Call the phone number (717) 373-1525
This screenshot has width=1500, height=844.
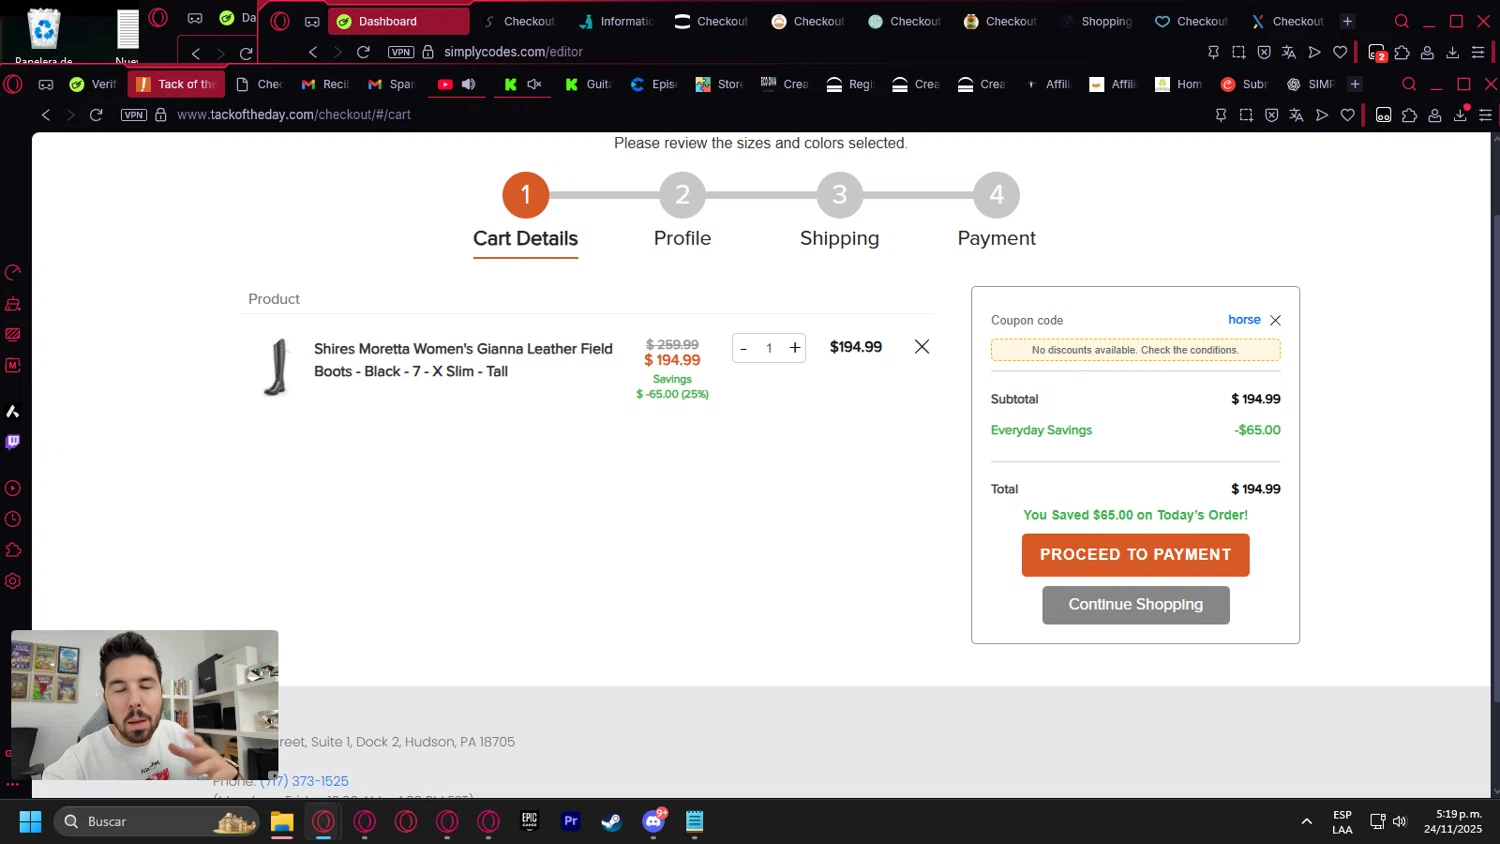[x=304, y=781]
